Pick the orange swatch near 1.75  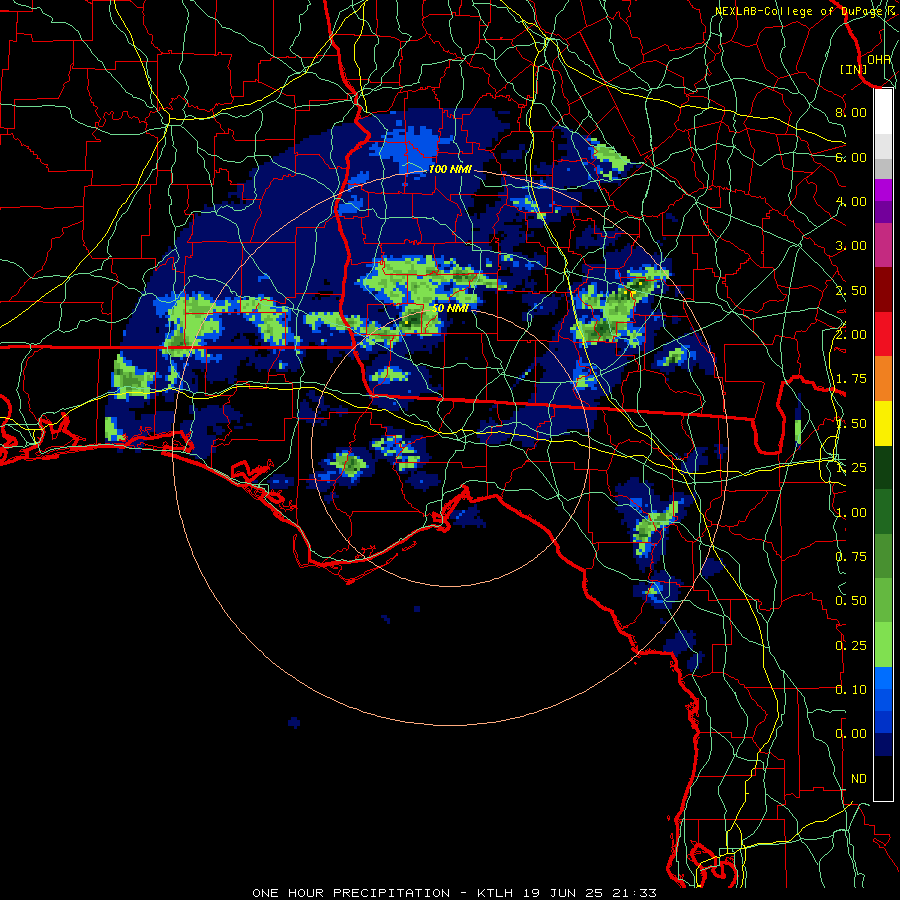tap(883, 379)
